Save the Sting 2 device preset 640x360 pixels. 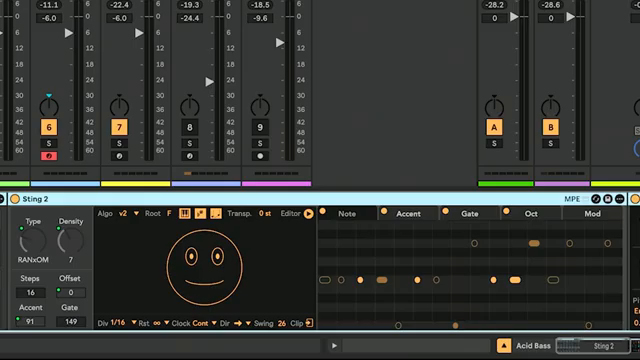608,199
